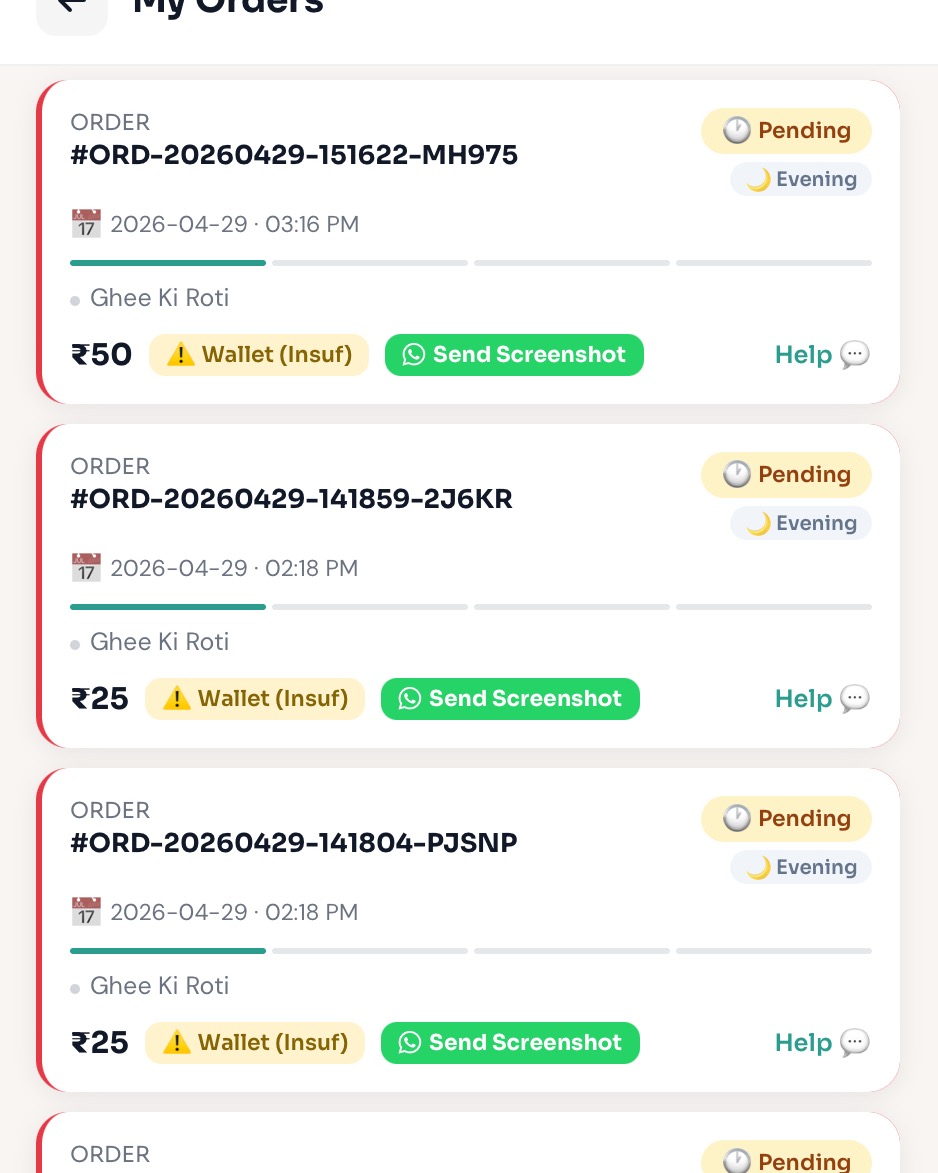Viewport: 938px width, 1173px height.
Task: Open Help for order 2J6KR
Action: tap(822, 699)
